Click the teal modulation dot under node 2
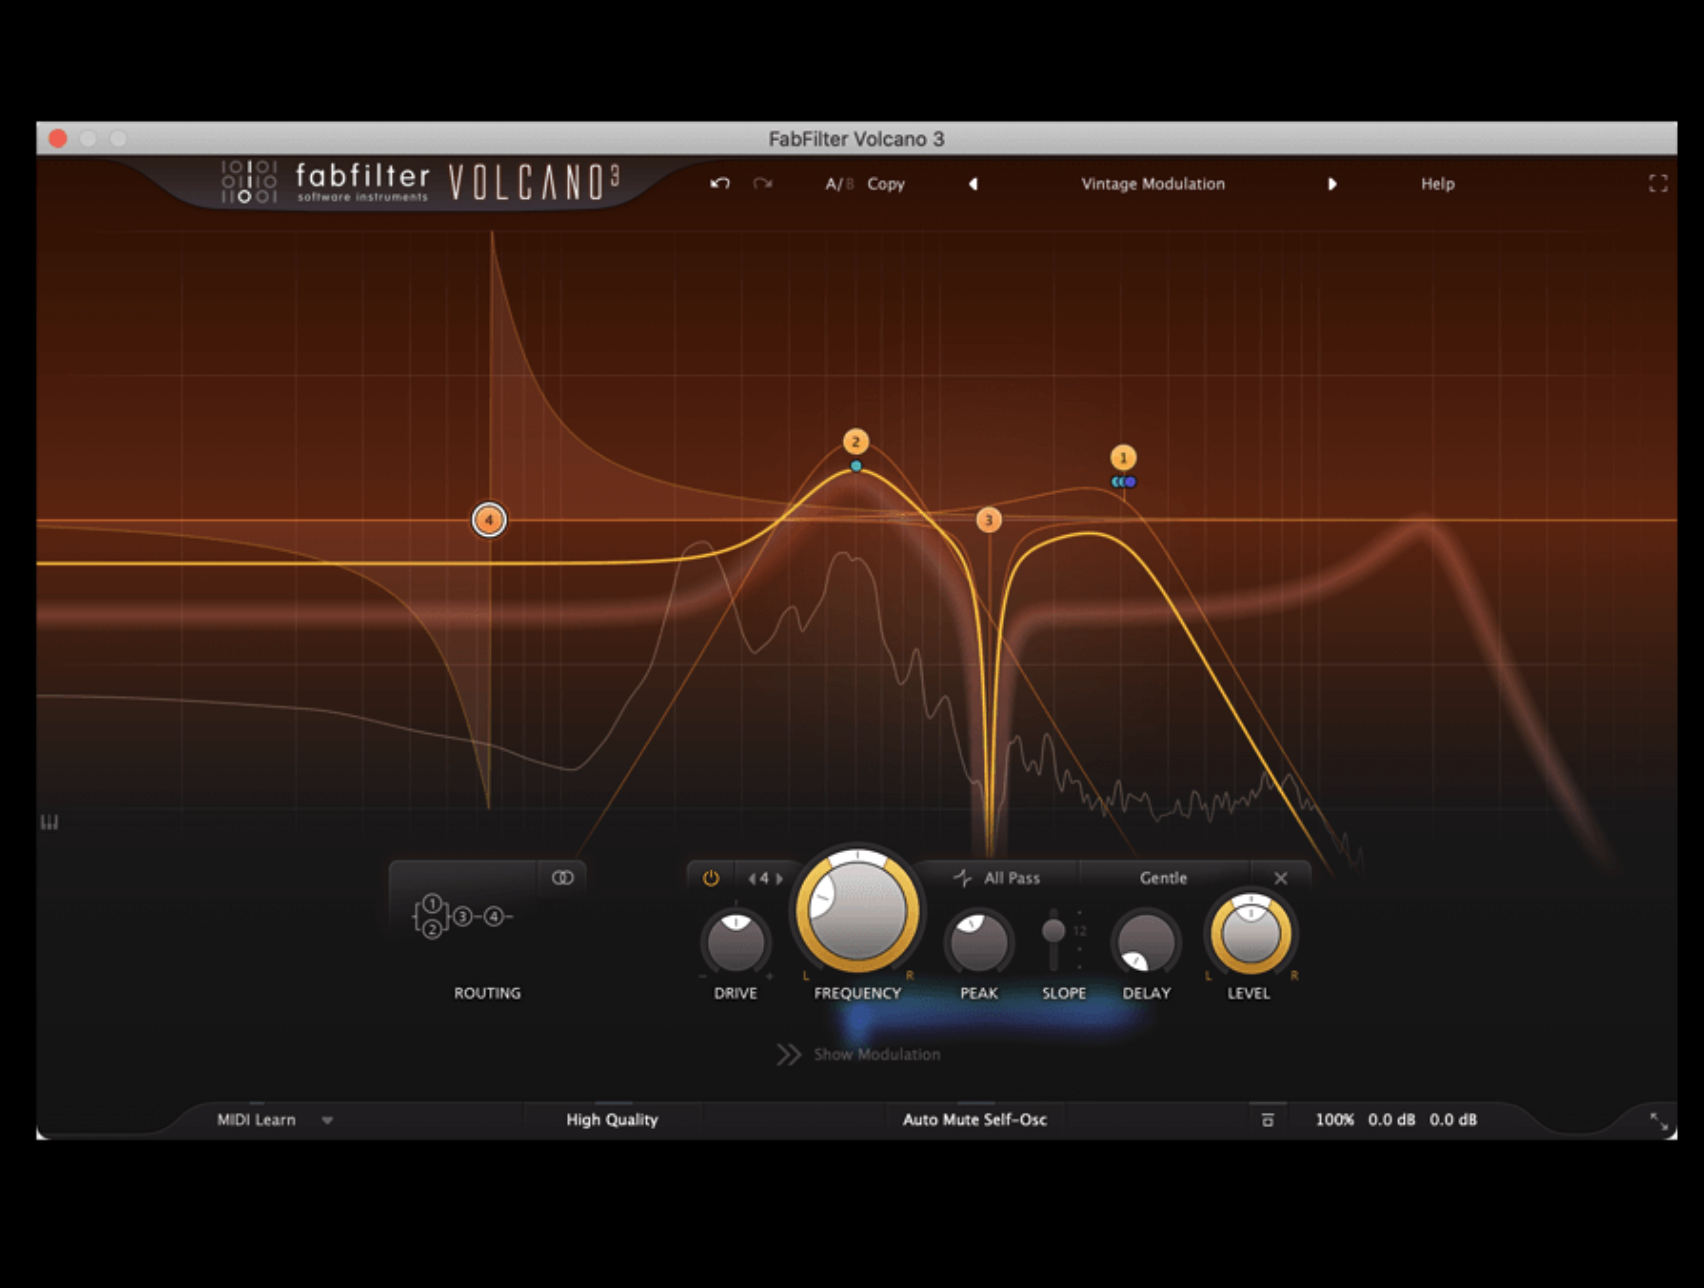The width and height of the screenshot is (1704, 1288). pos(856,466)
